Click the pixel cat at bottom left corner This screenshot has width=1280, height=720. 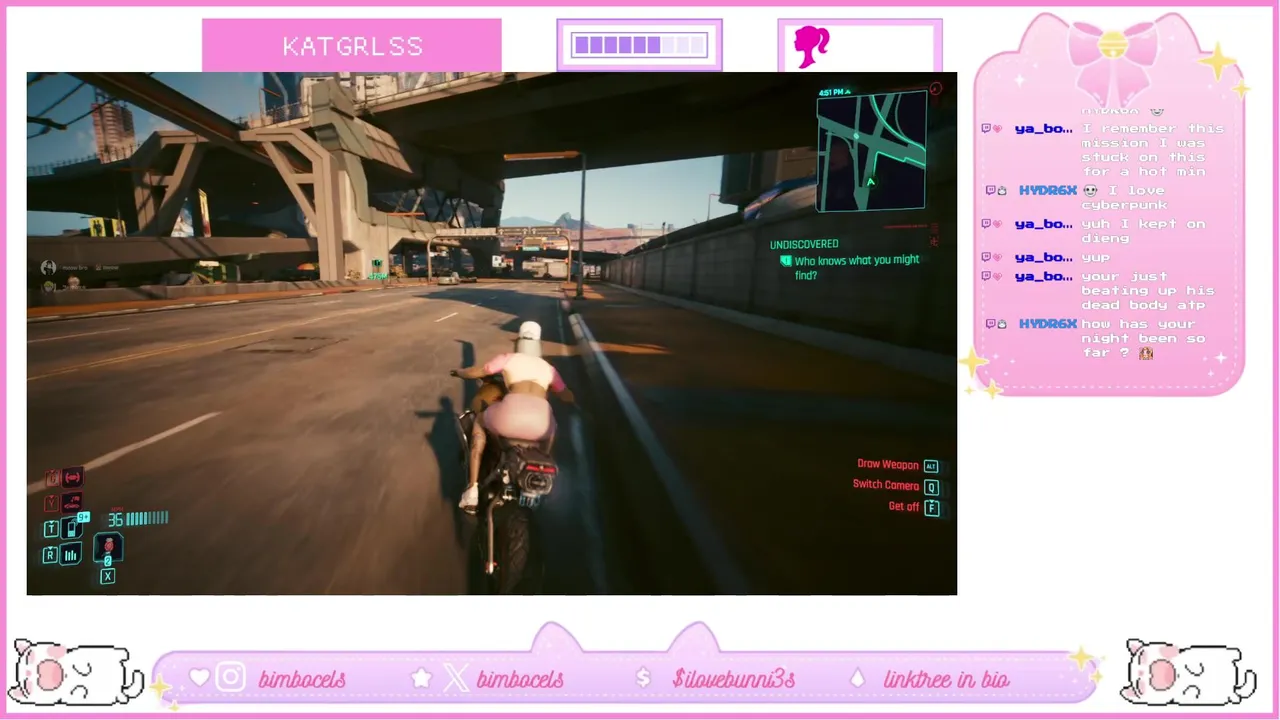click(74, 672)
